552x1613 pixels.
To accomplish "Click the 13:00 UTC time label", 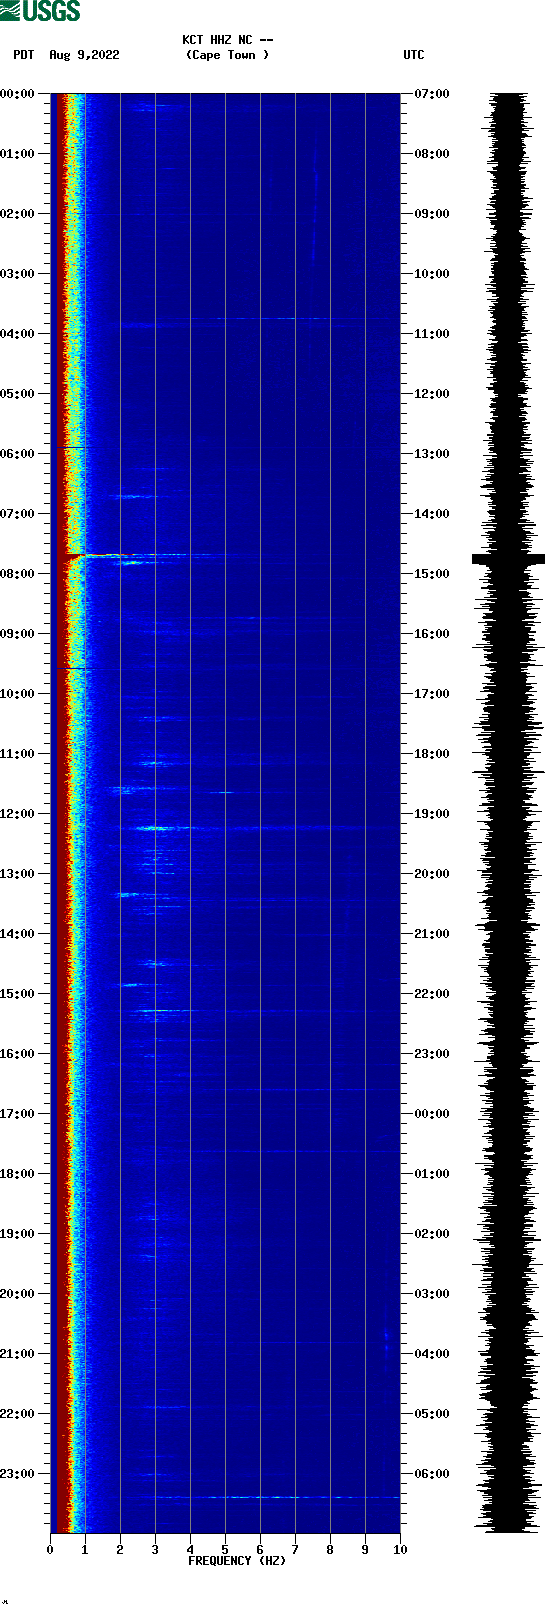I will 431,454.
